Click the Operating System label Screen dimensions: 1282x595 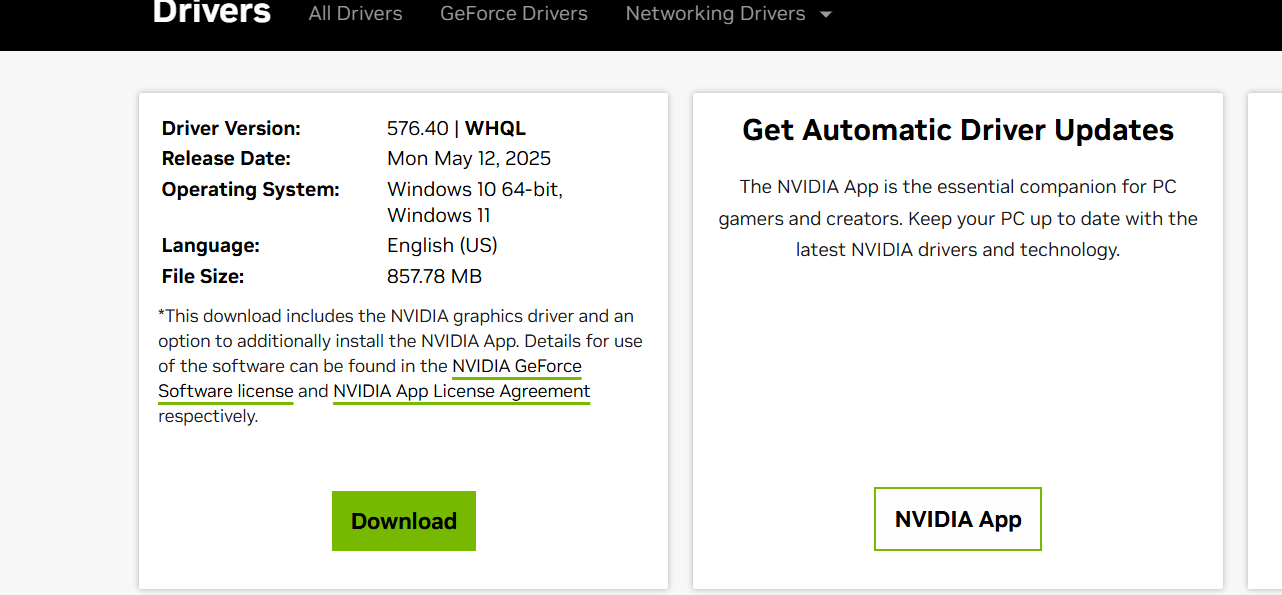(251, 189)
